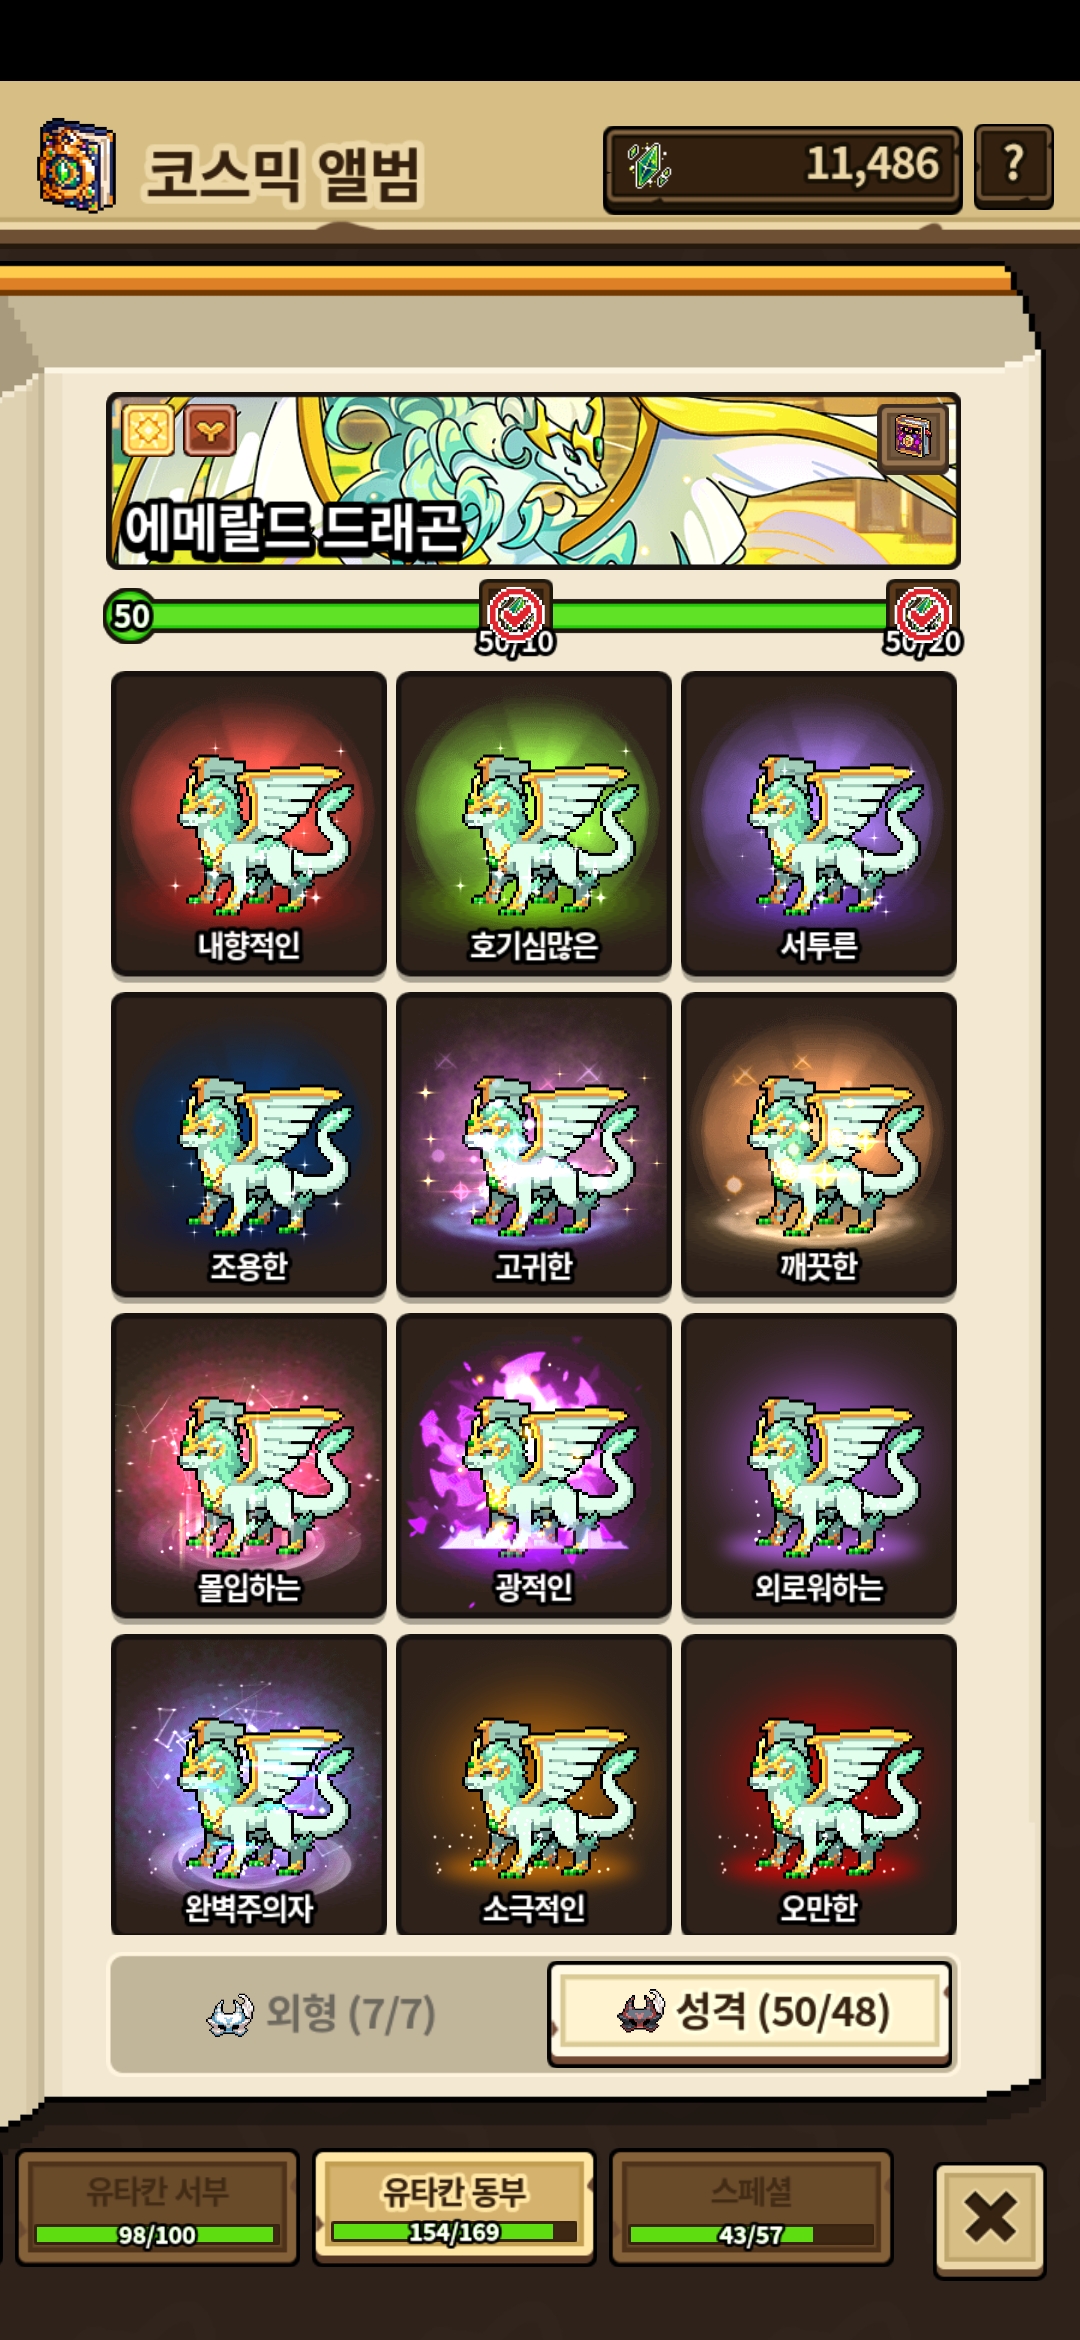Viewport: 1080px width, 2340px height.
Task: Tap the green gem currency icon
Action: pyautogui.click(x=648, y=166)
